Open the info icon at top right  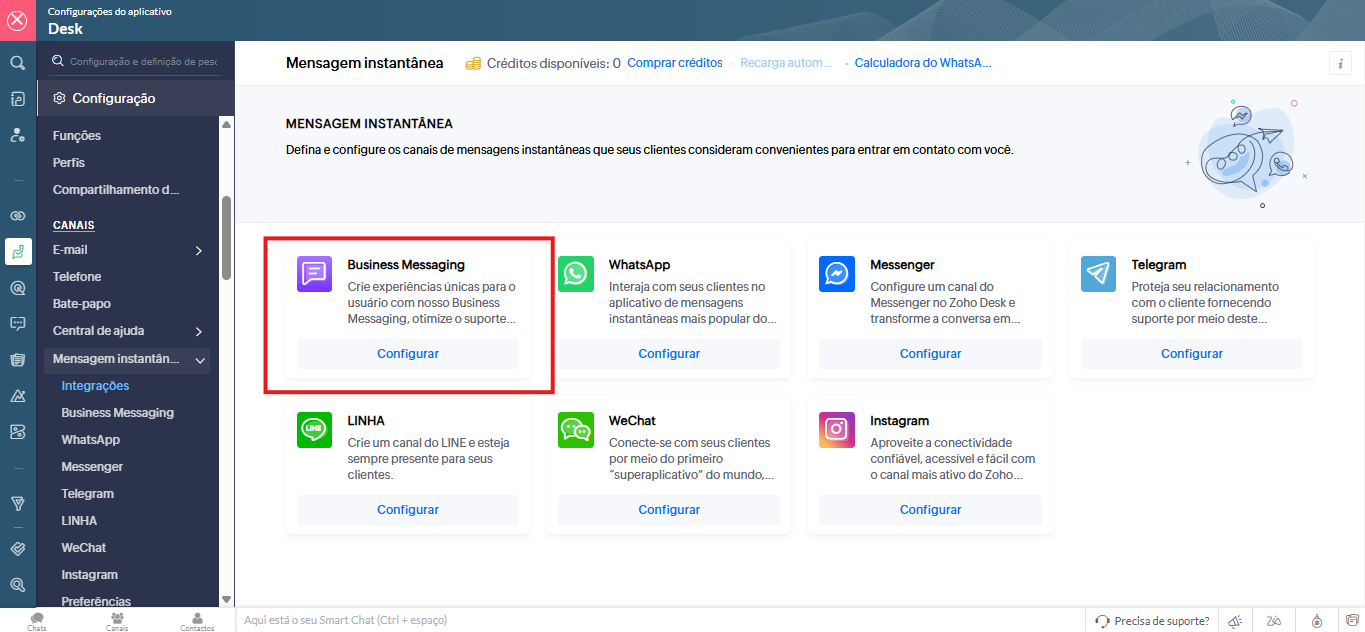tap(1340, 63)
